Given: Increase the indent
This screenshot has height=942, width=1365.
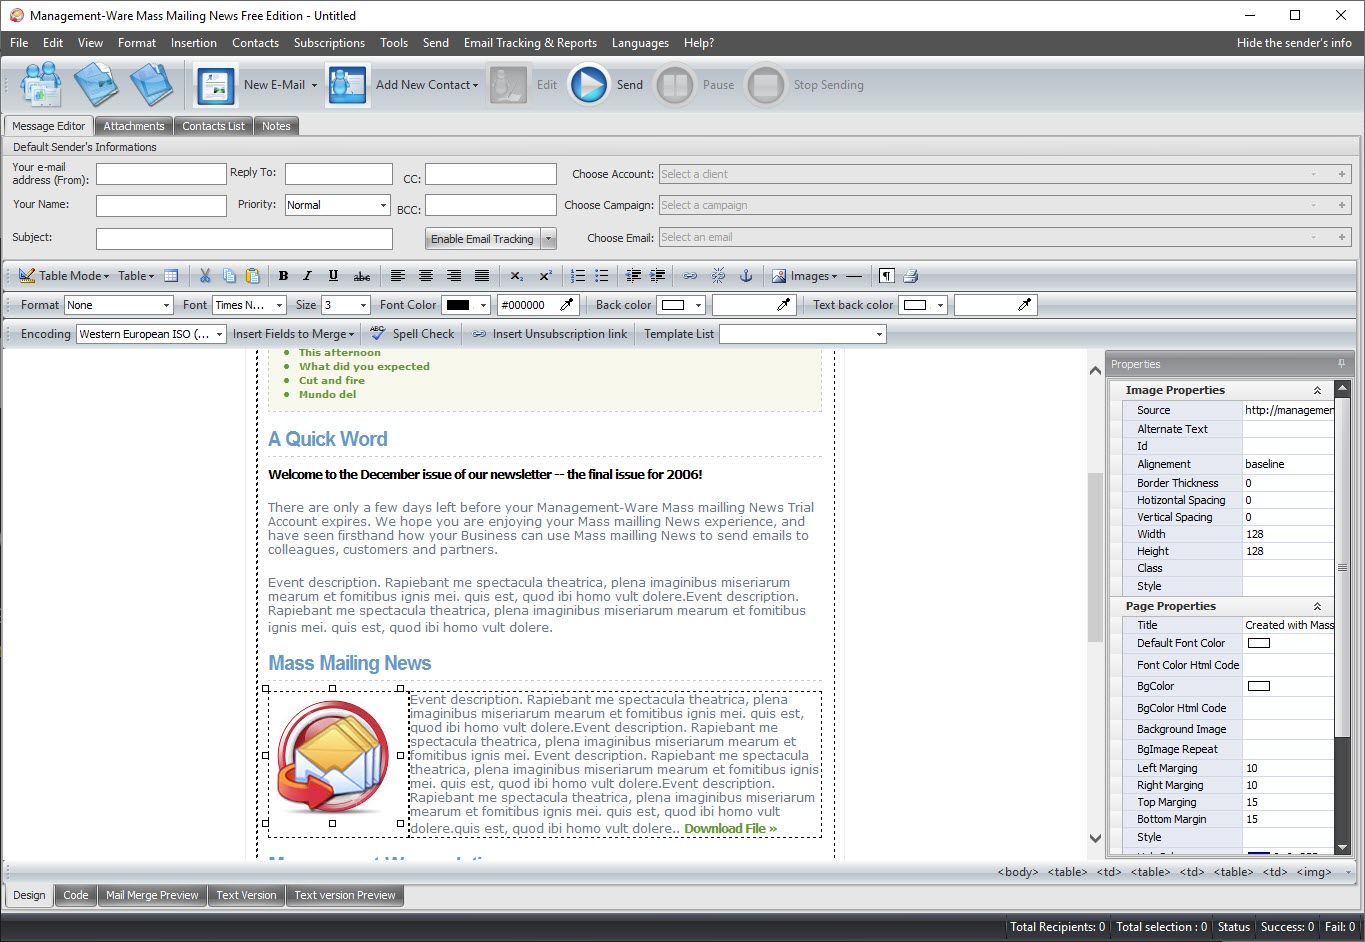Looking at the screenshot, I should coord(658,276).
